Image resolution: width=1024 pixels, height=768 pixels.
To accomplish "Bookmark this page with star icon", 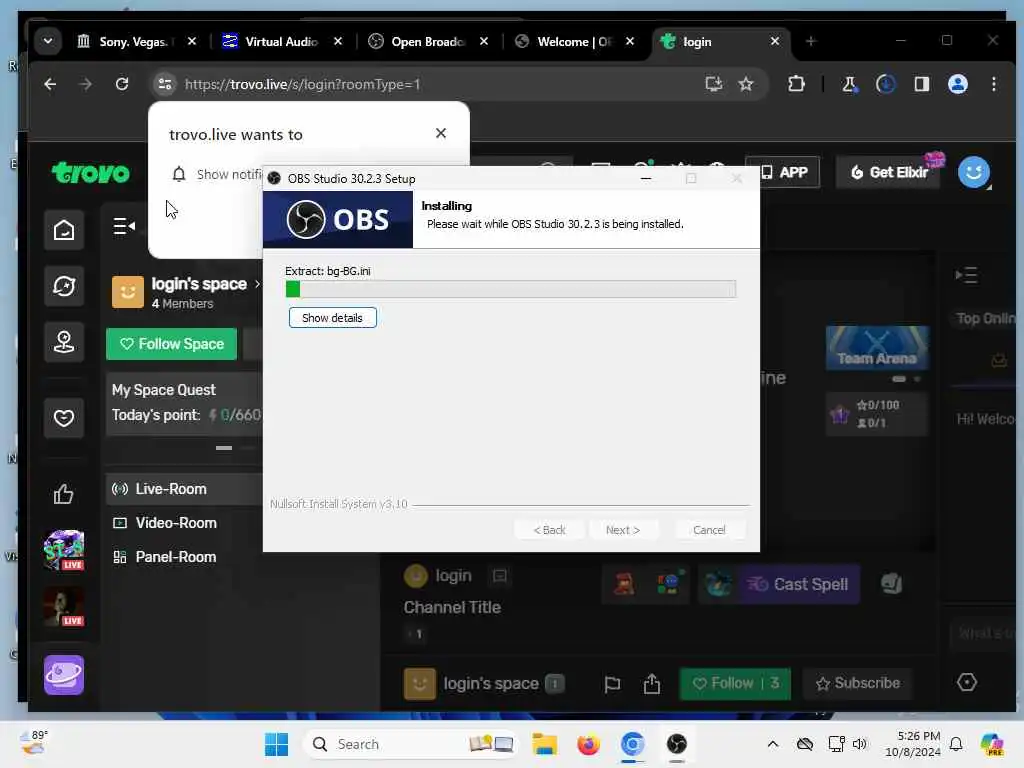I will (746, 84).
